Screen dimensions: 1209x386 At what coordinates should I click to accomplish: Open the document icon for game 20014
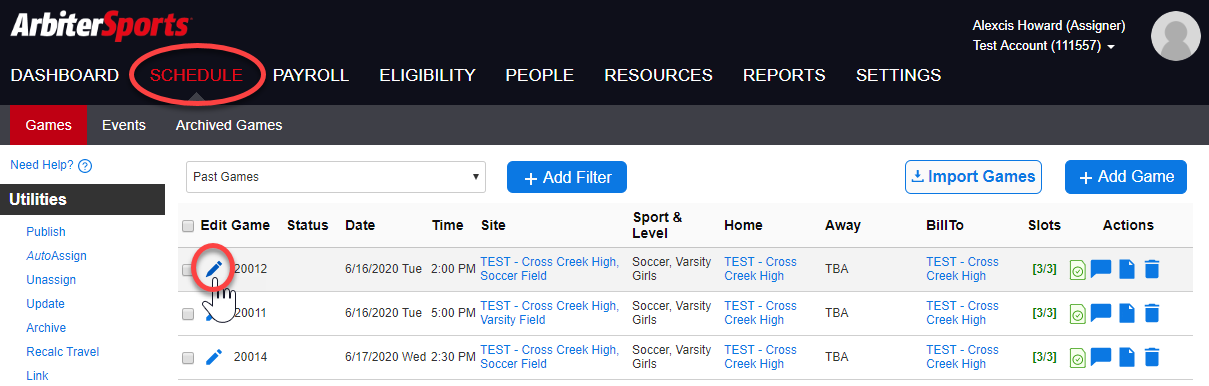pyautogui.click(x=1127, y=357)
